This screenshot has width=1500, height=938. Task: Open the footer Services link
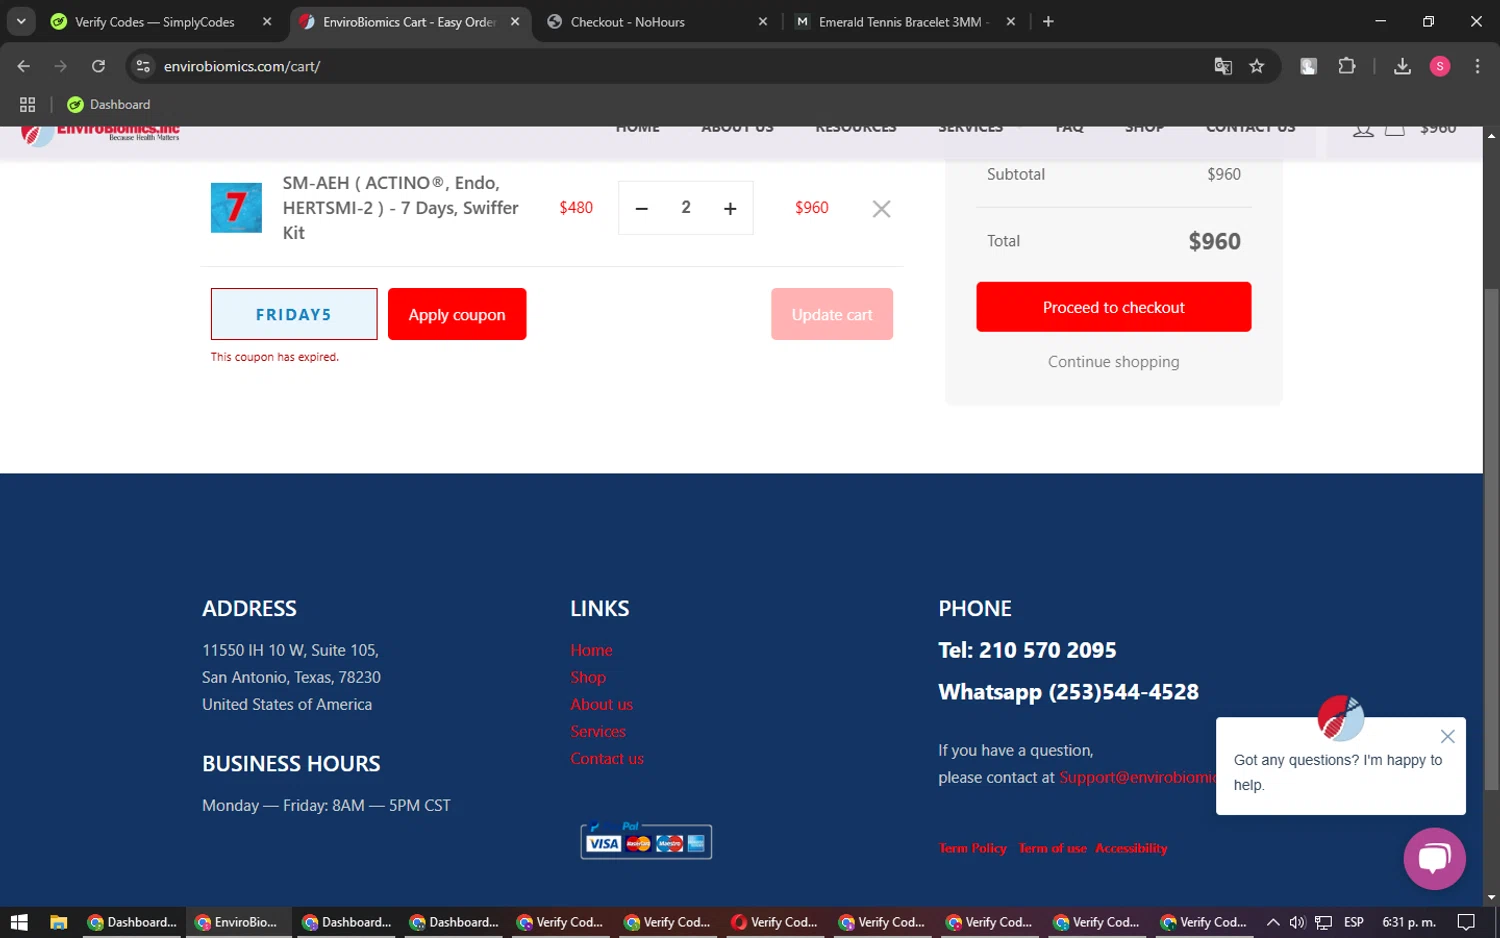(598, 731)
